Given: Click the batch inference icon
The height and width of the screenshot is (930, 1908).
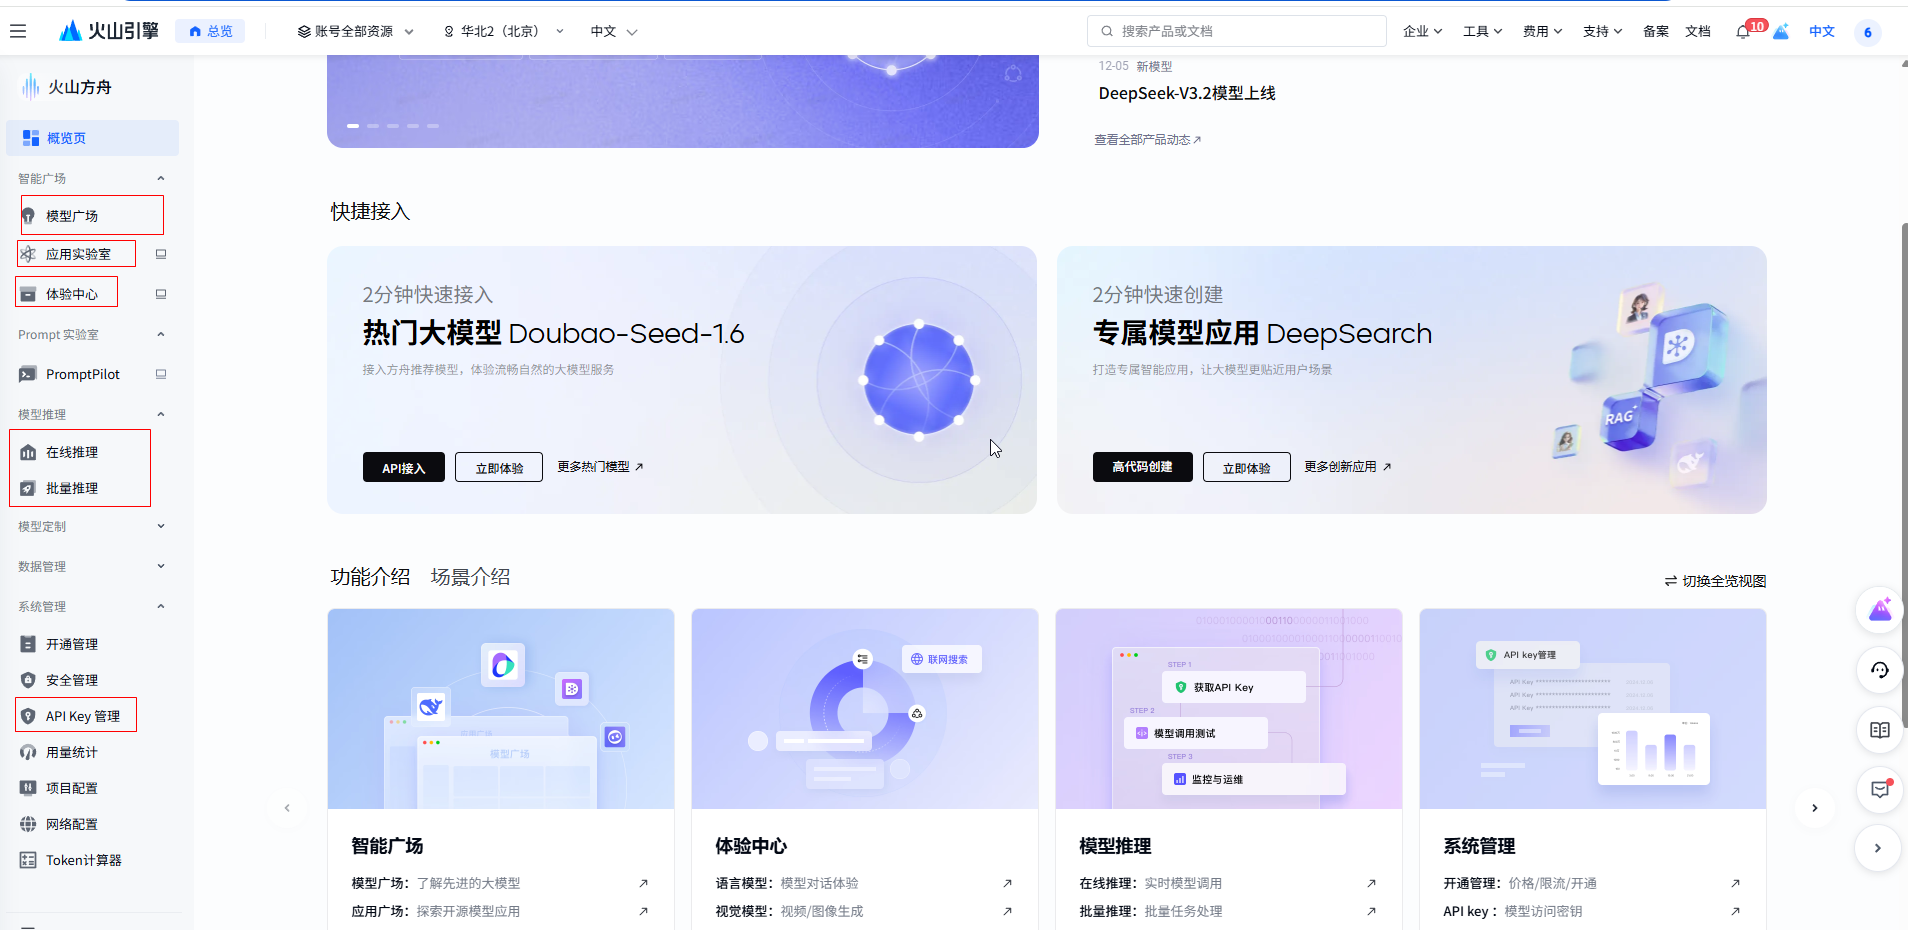Looking at the screenshot, I should [28, 488].
